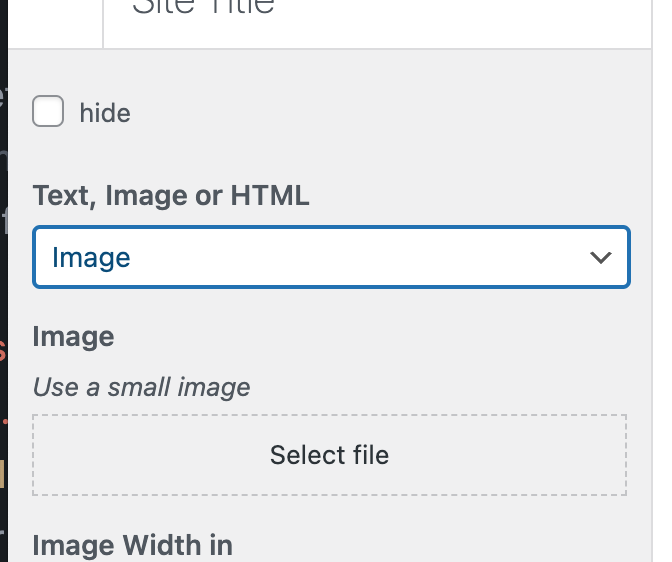Click the dashed upload area right edge
Image resolution: width=672 pixels, height=562 pixels.
coord(626,455)
